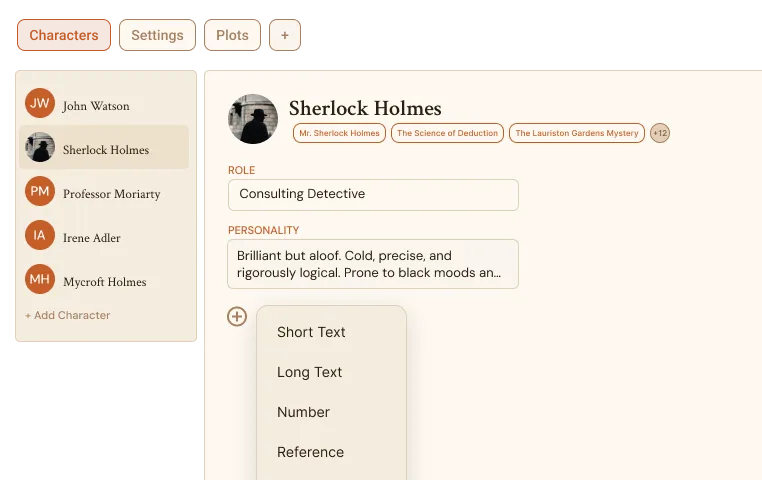Click the MH avatar icon

click(40, 279)
